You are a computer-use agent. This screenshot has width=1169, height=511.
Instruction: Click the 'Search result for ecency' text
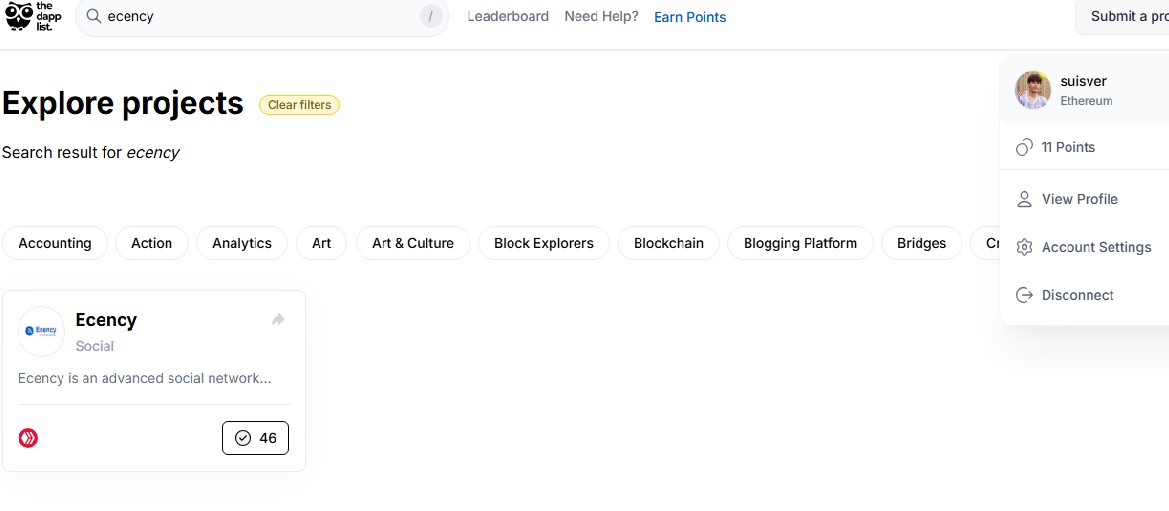tap(91, 153)
